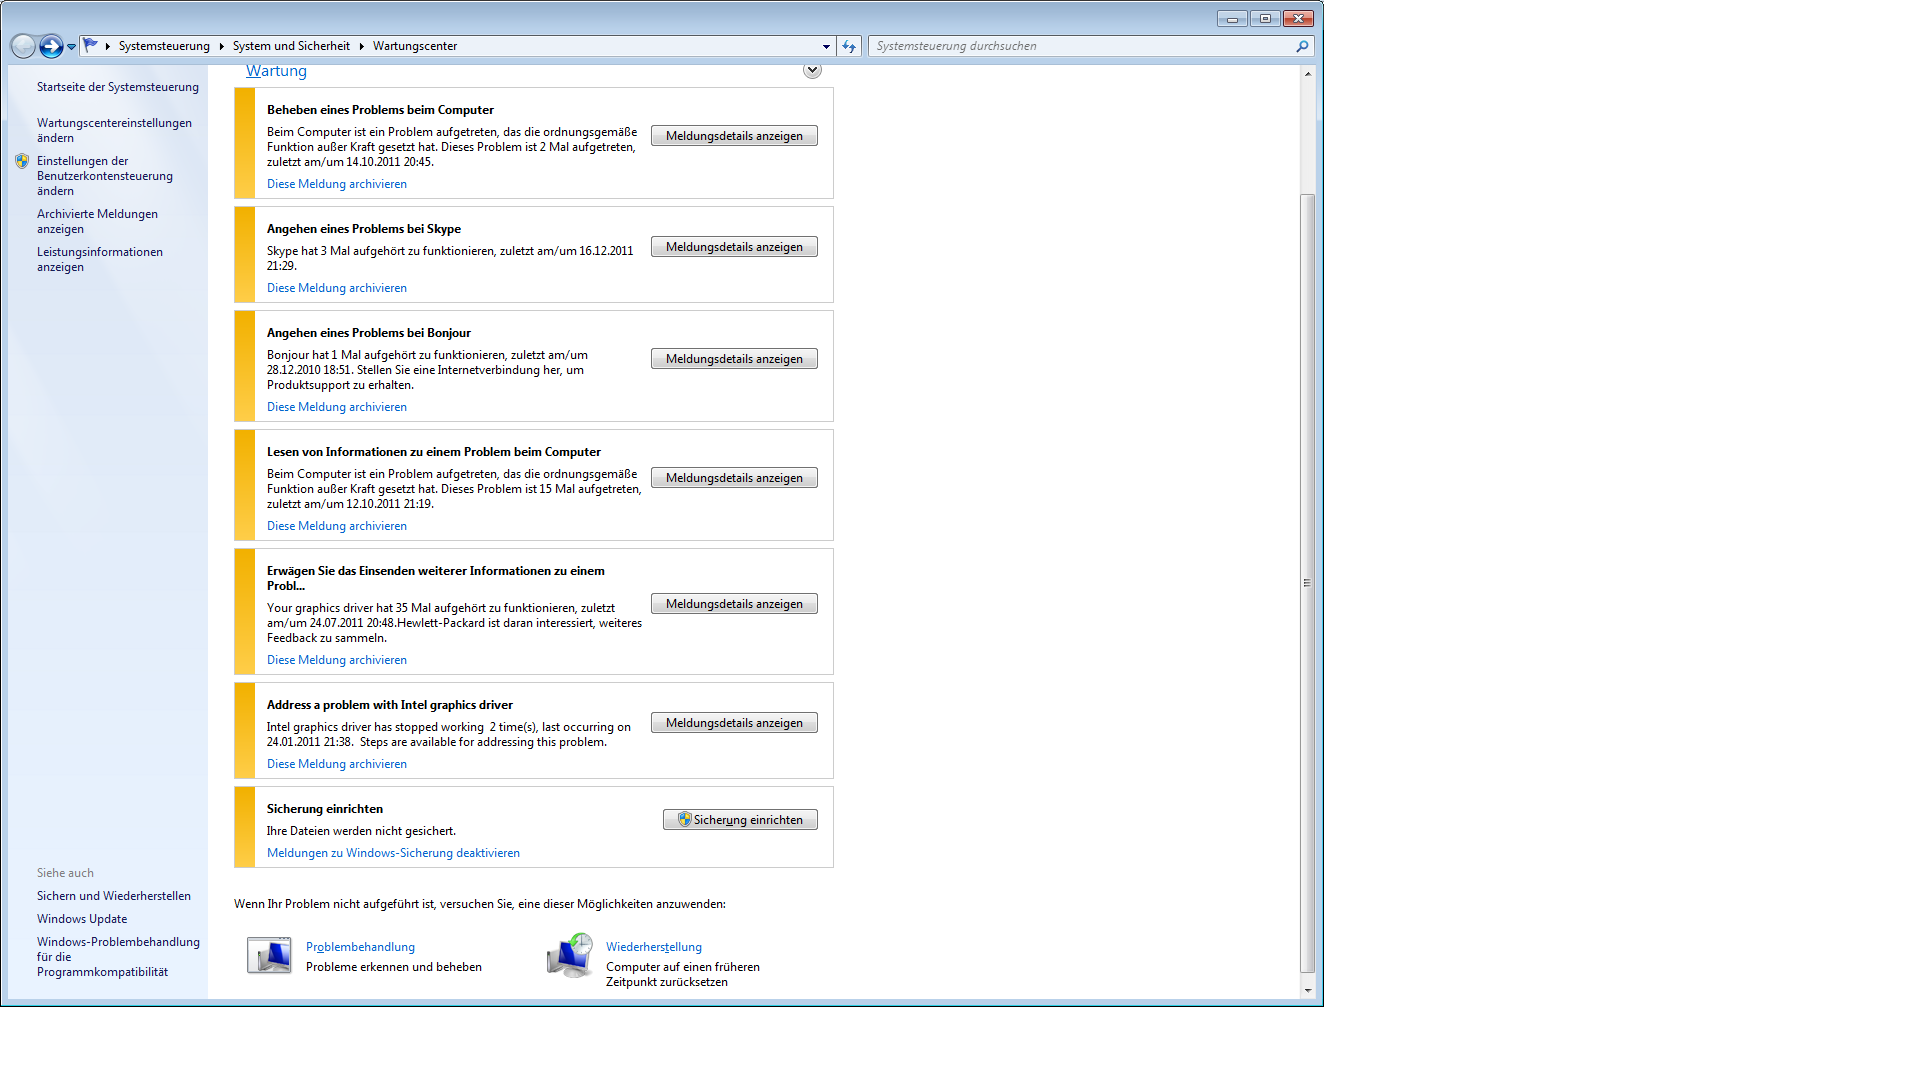
Task: Click the forward navigation arrow
Action: [51, 46]
